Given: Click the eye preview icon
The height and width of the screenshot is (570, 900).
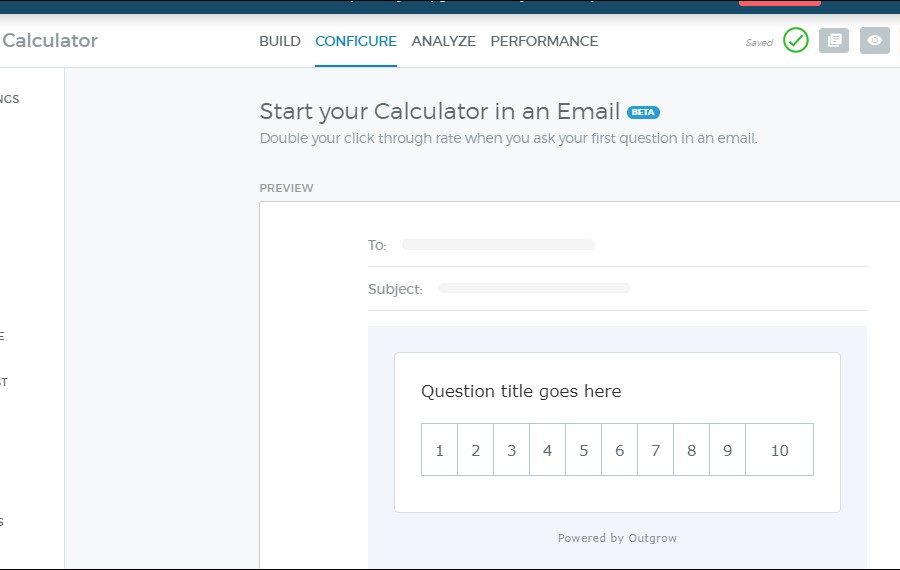Looking at the screenshot, I should [x=875, y=41].
